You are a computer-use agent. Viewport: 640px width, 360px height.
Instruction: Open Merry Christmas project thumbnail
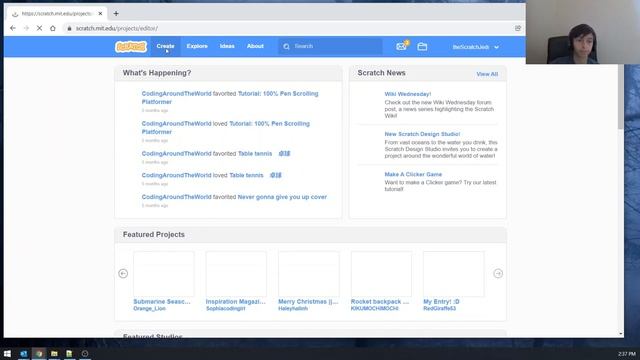(309, 274)
